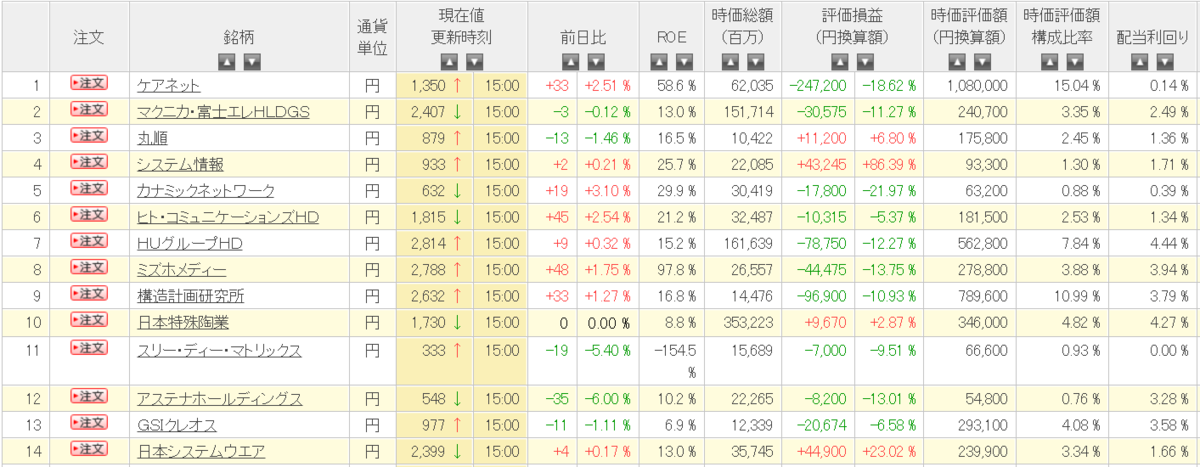Open 構造計画研究所 stock details
Viewport: 1200px width, 467px height.
190,295
